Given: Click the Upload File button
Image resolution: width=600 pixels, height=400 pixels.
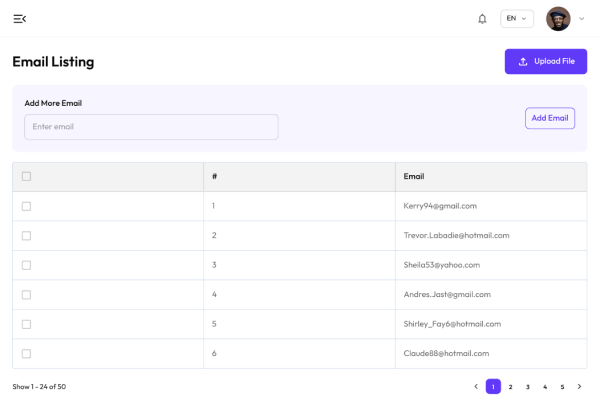Looking at the screenshot, I should tap(546, 62).
